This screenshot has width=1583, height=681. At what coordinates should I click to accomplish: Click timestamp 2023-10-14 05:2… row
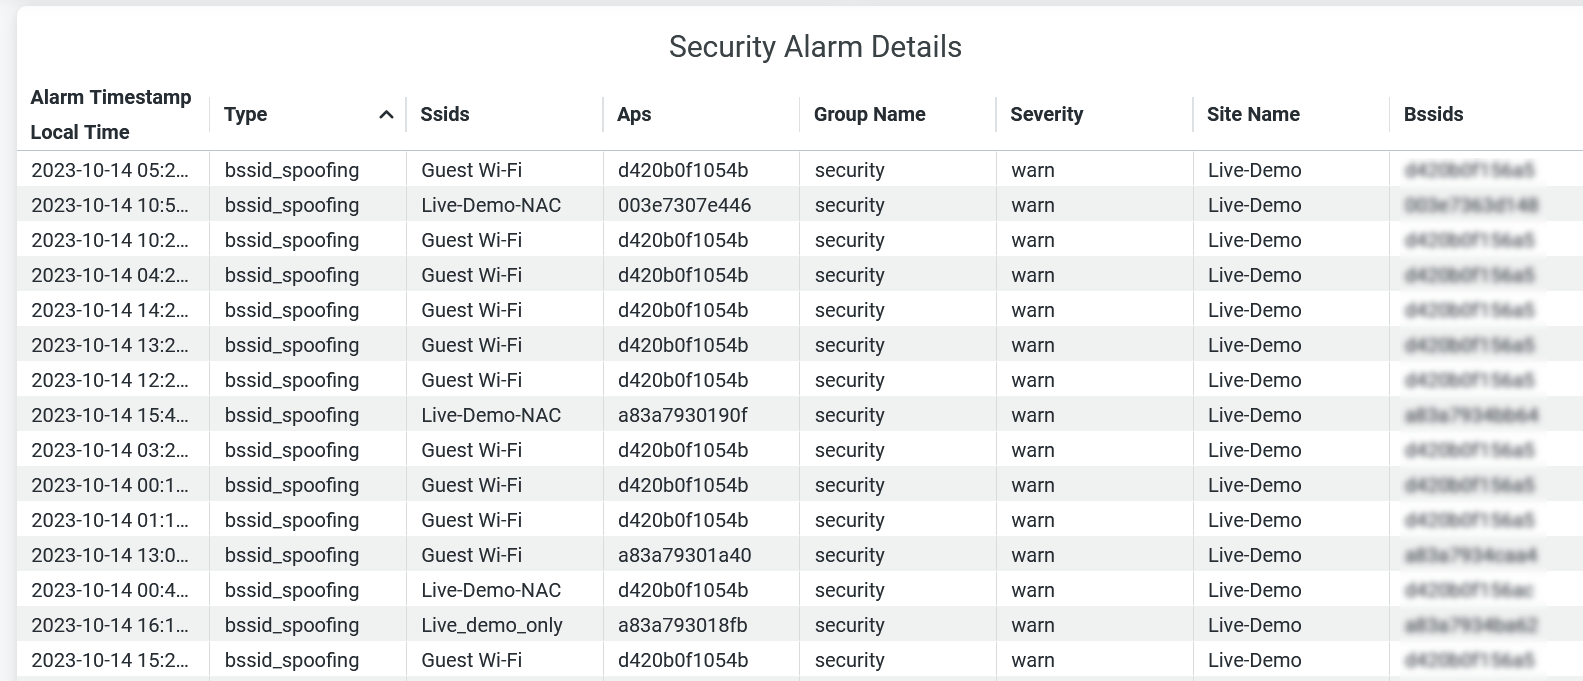tap(109, 170)
